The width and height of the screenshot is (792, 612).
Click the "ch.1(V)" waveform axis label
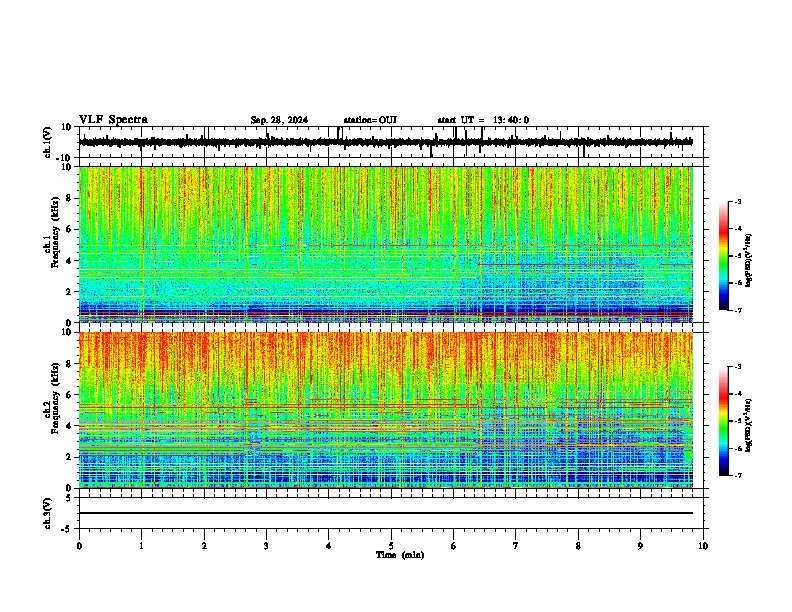coord(48,142)
